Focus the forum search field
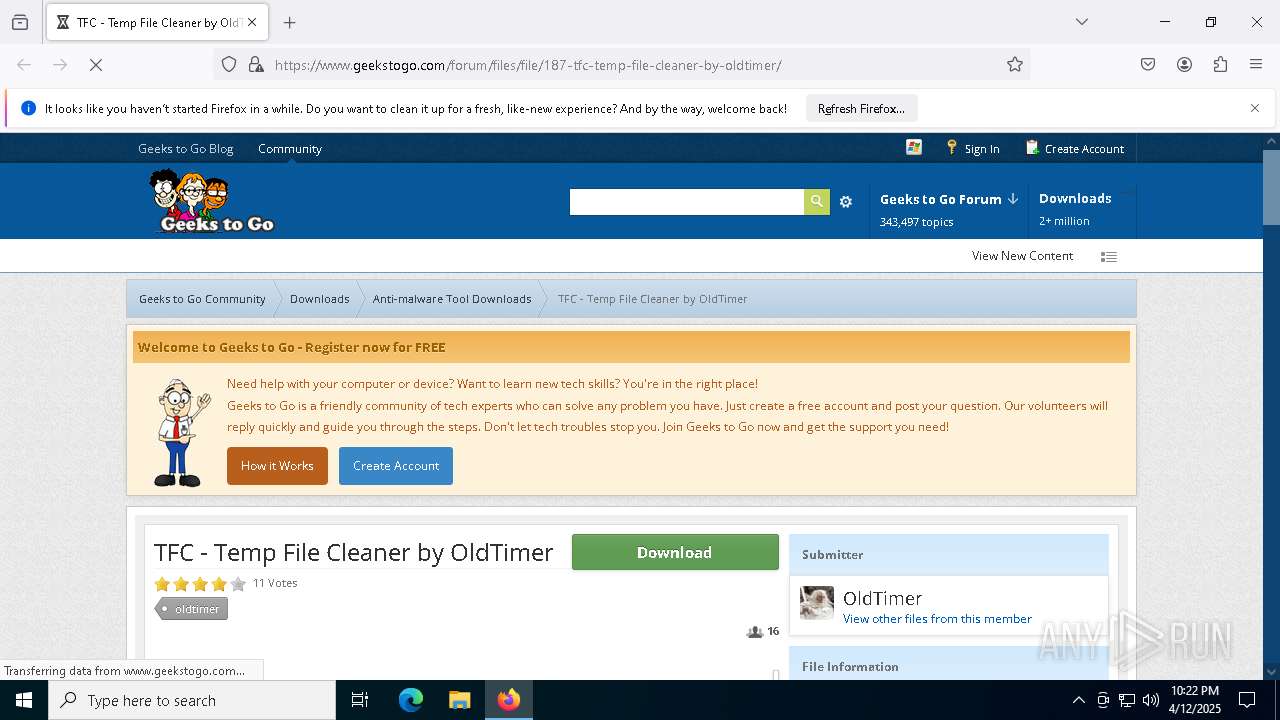 click(x=687, y=202)
